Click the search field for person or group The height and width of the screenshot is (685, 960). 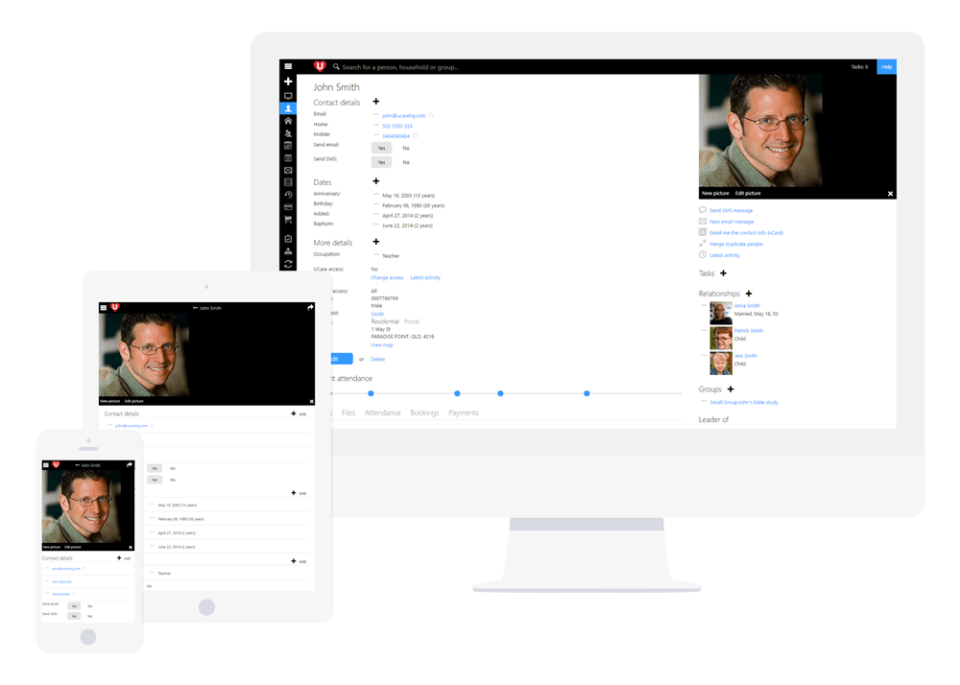[400, 67]
